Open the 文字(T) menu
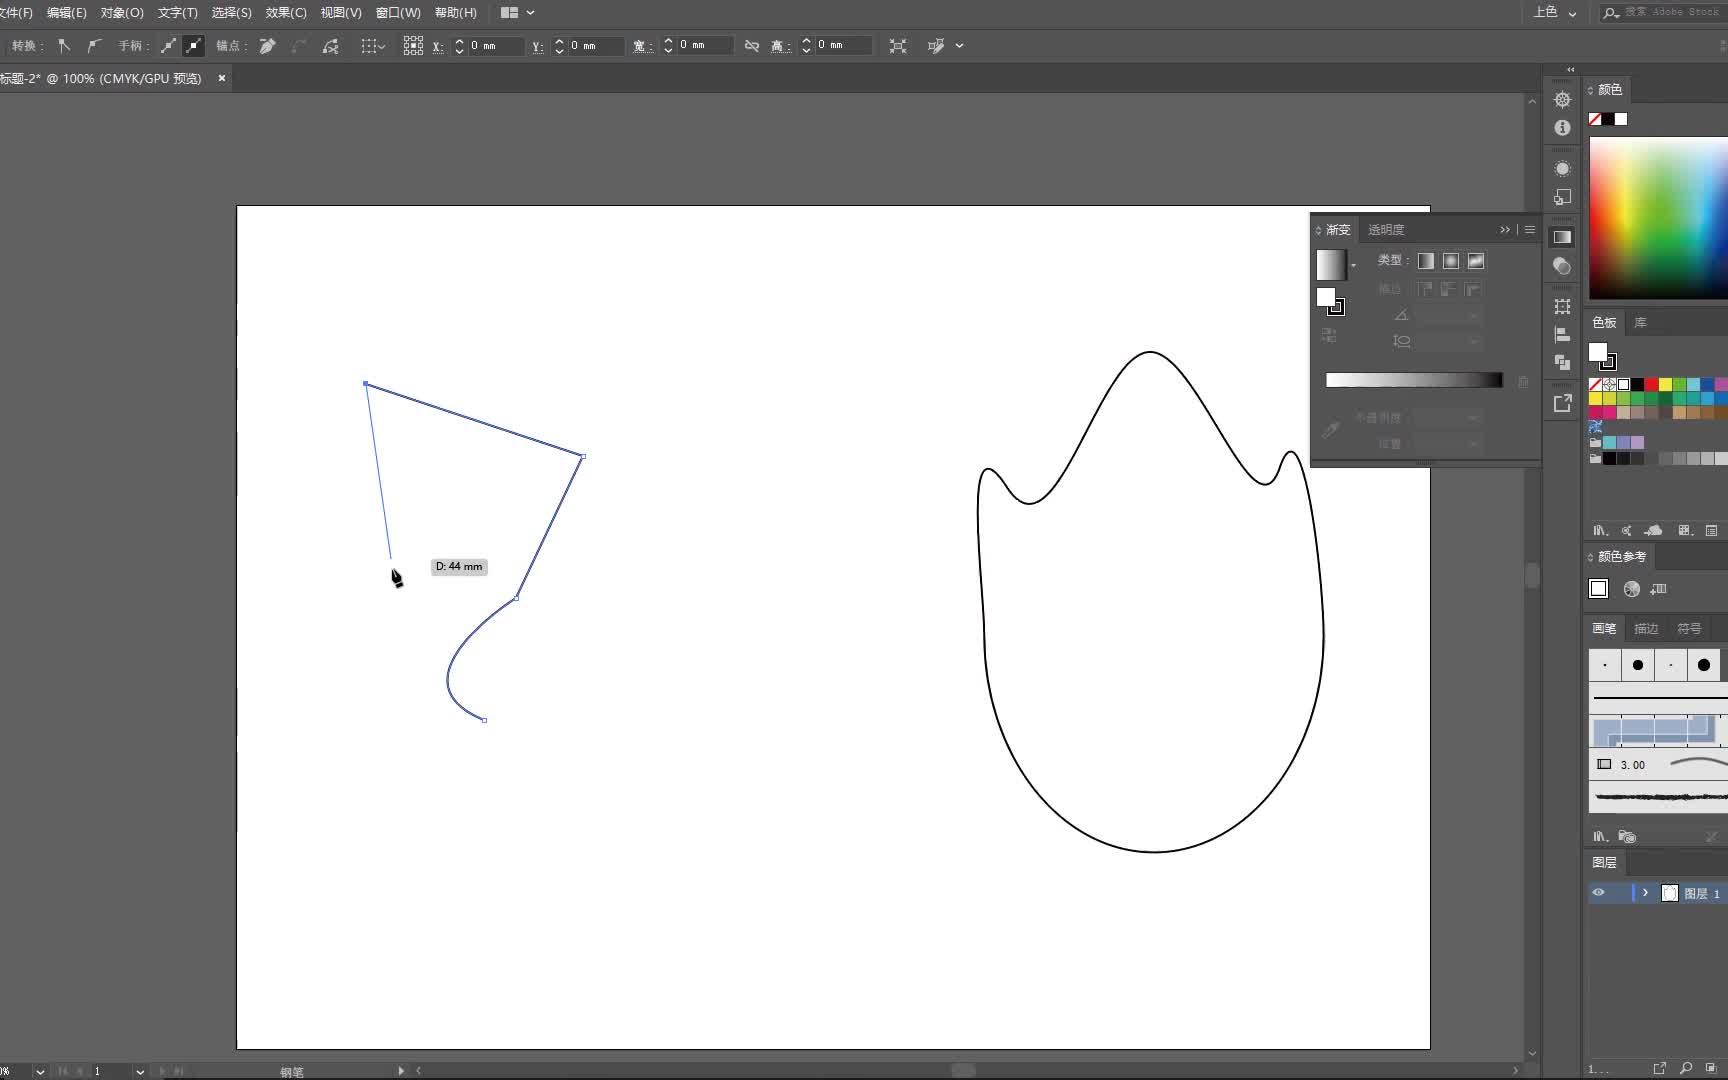This screenshot has height=1080, width=1728. [x=177, y=13]
